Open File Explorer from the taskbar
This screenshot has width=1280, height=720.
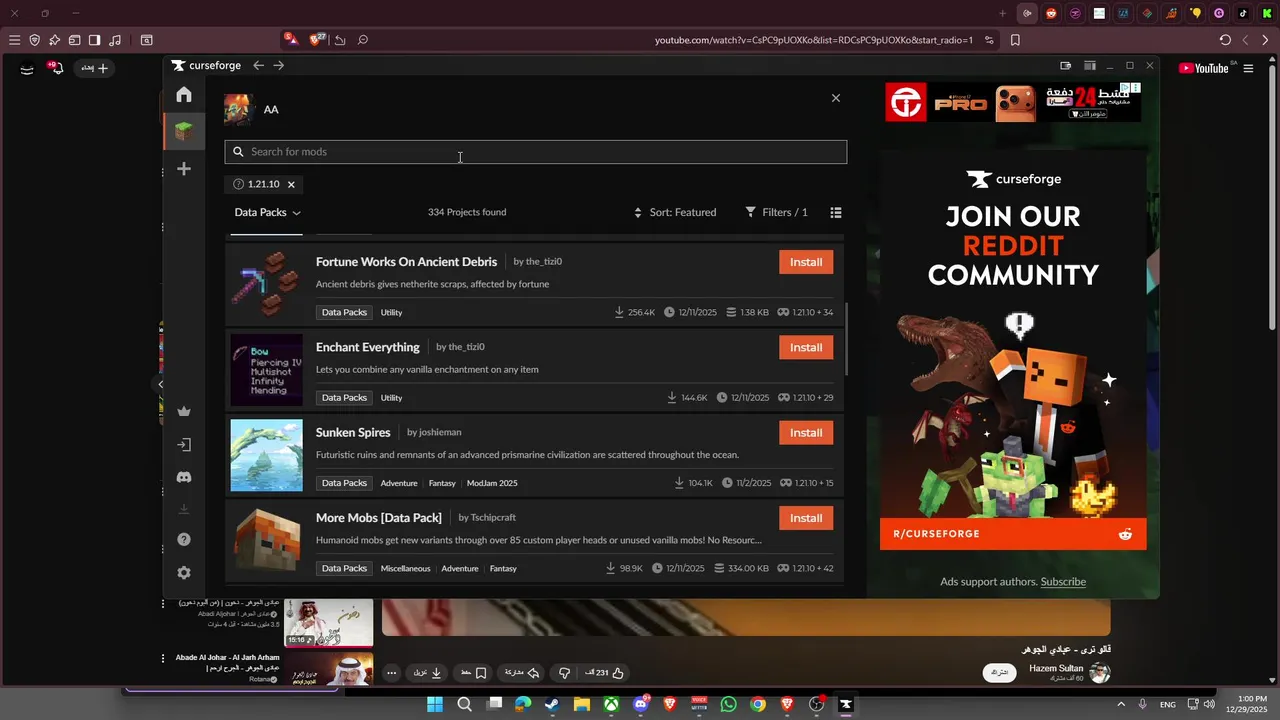click(x=581, y=704)
